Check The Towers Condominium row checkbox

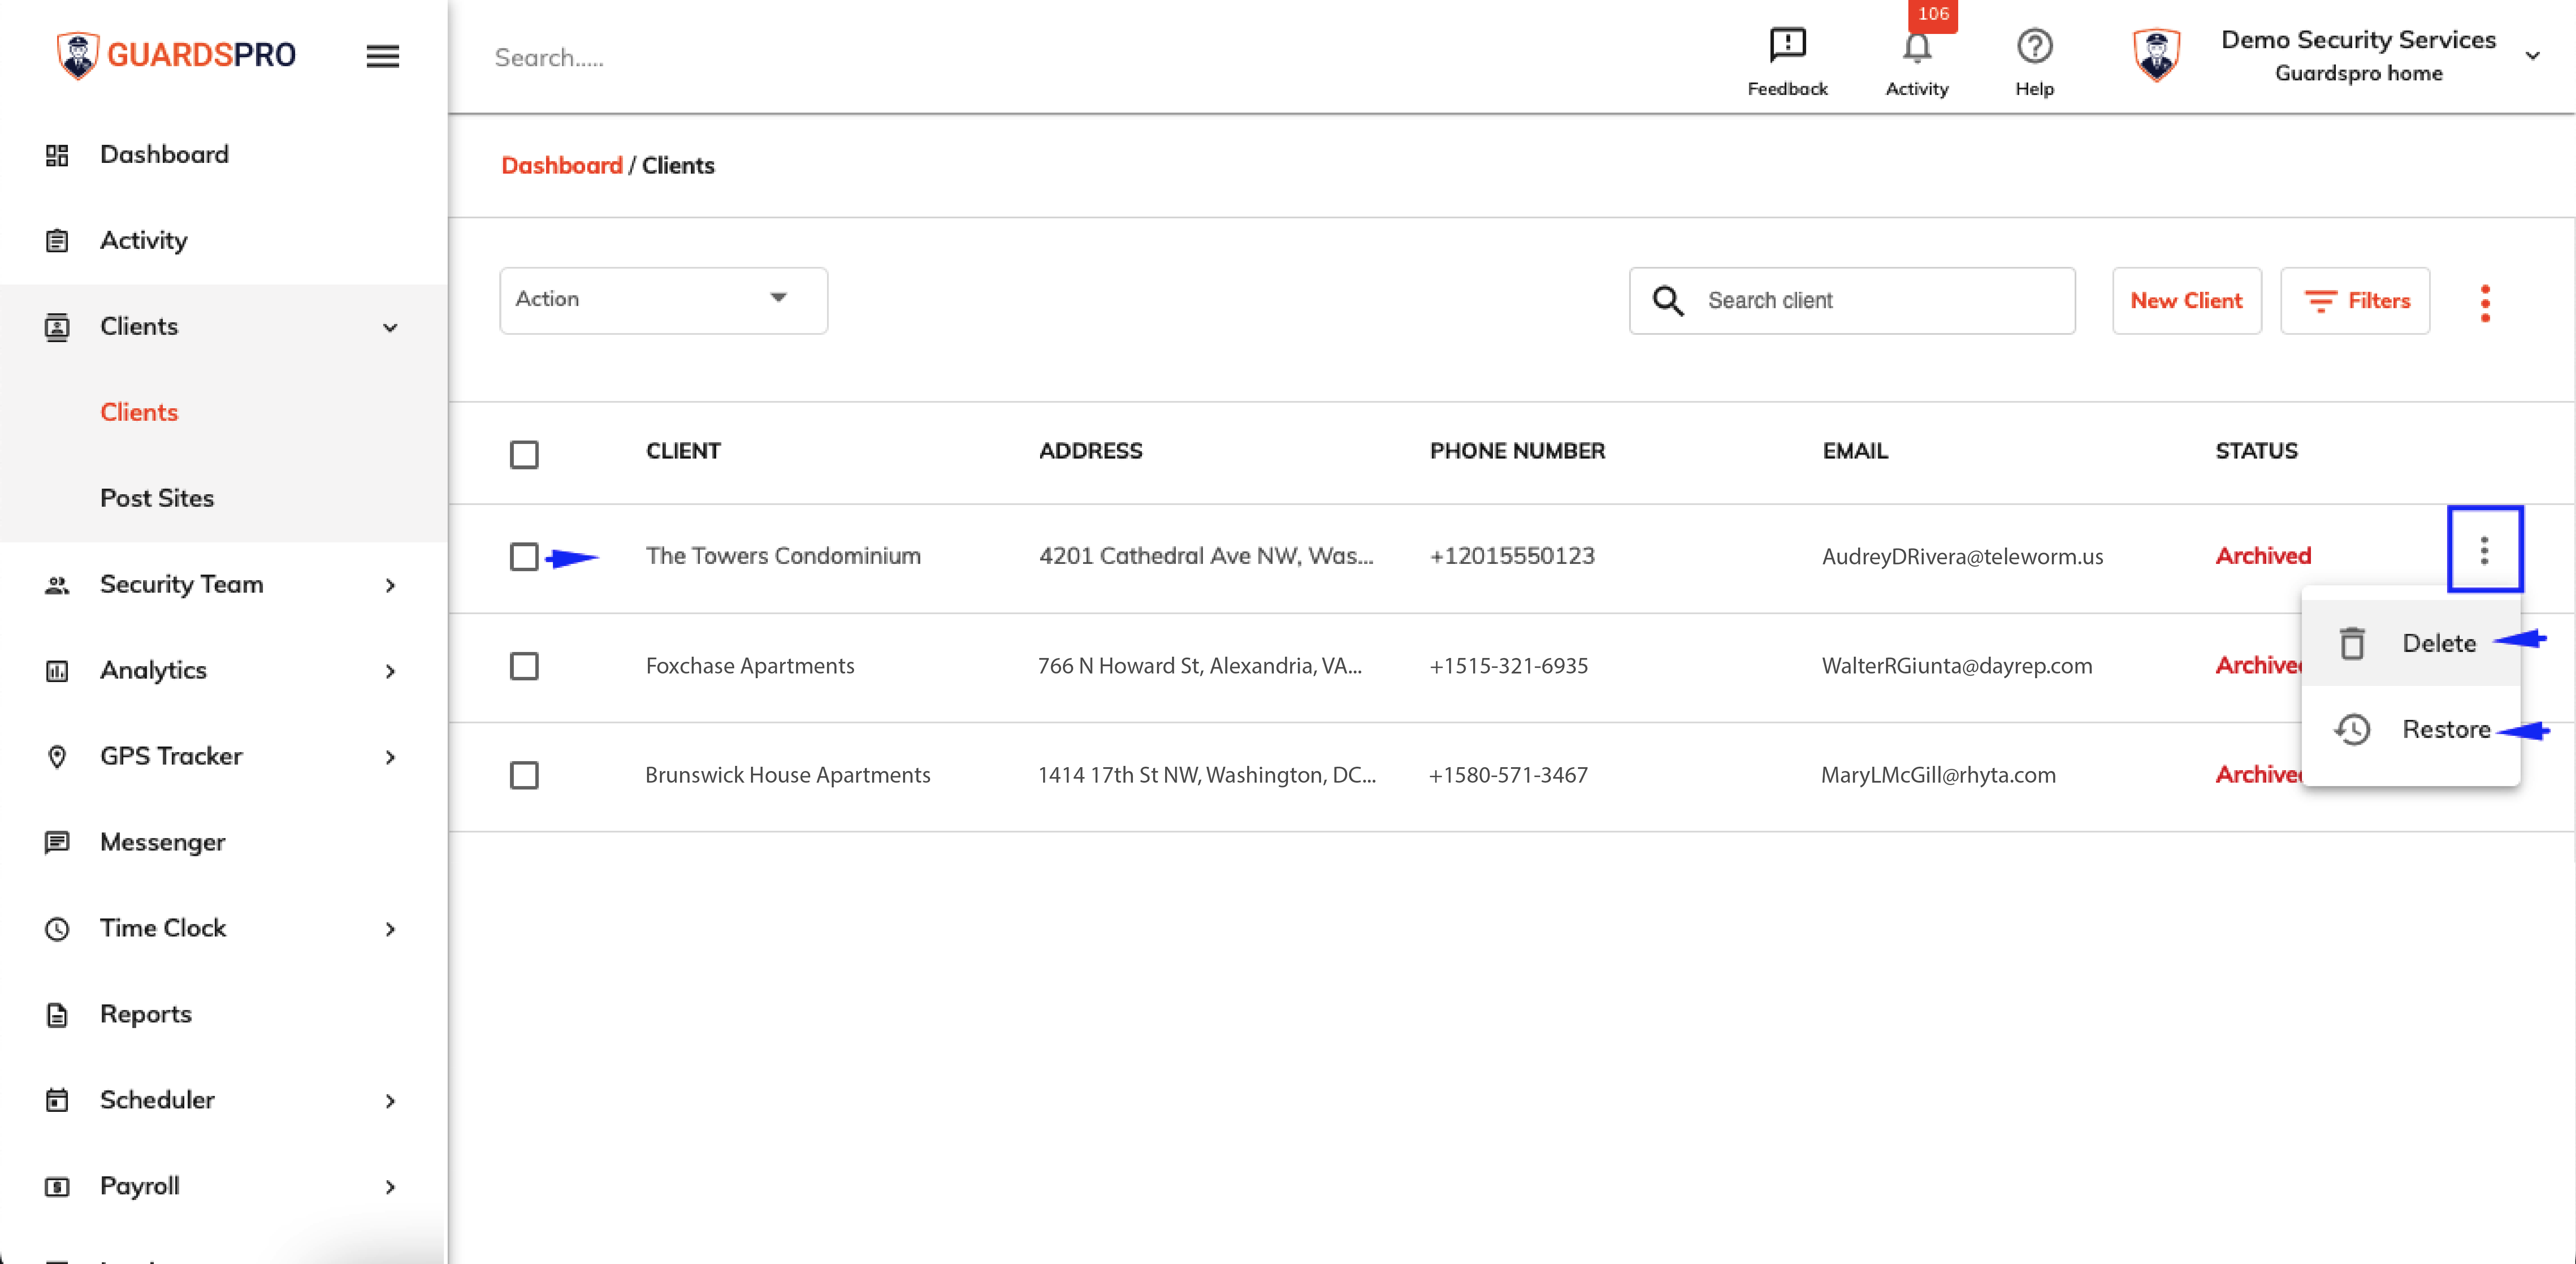click(524, 557)
